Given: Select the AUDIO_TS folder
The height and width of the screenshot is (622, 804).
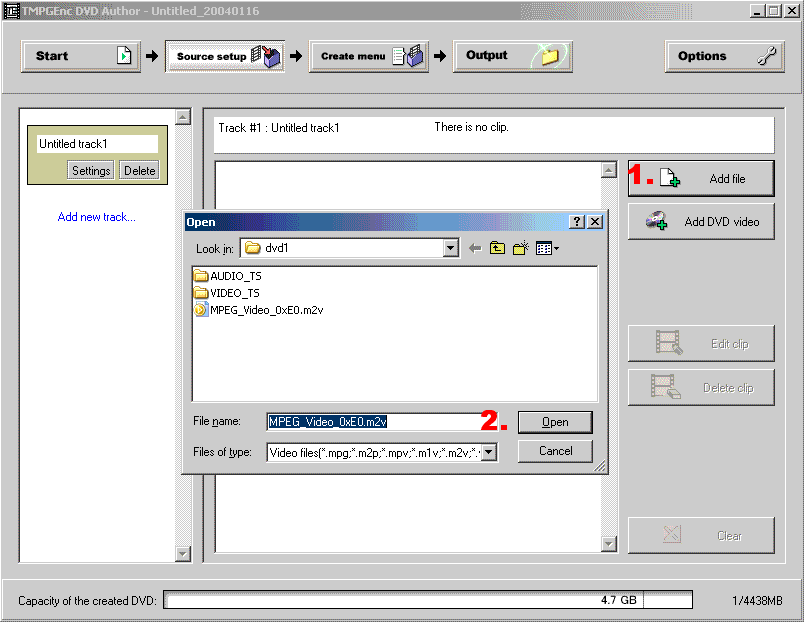Looking at the screenshot, I should 228,276.
